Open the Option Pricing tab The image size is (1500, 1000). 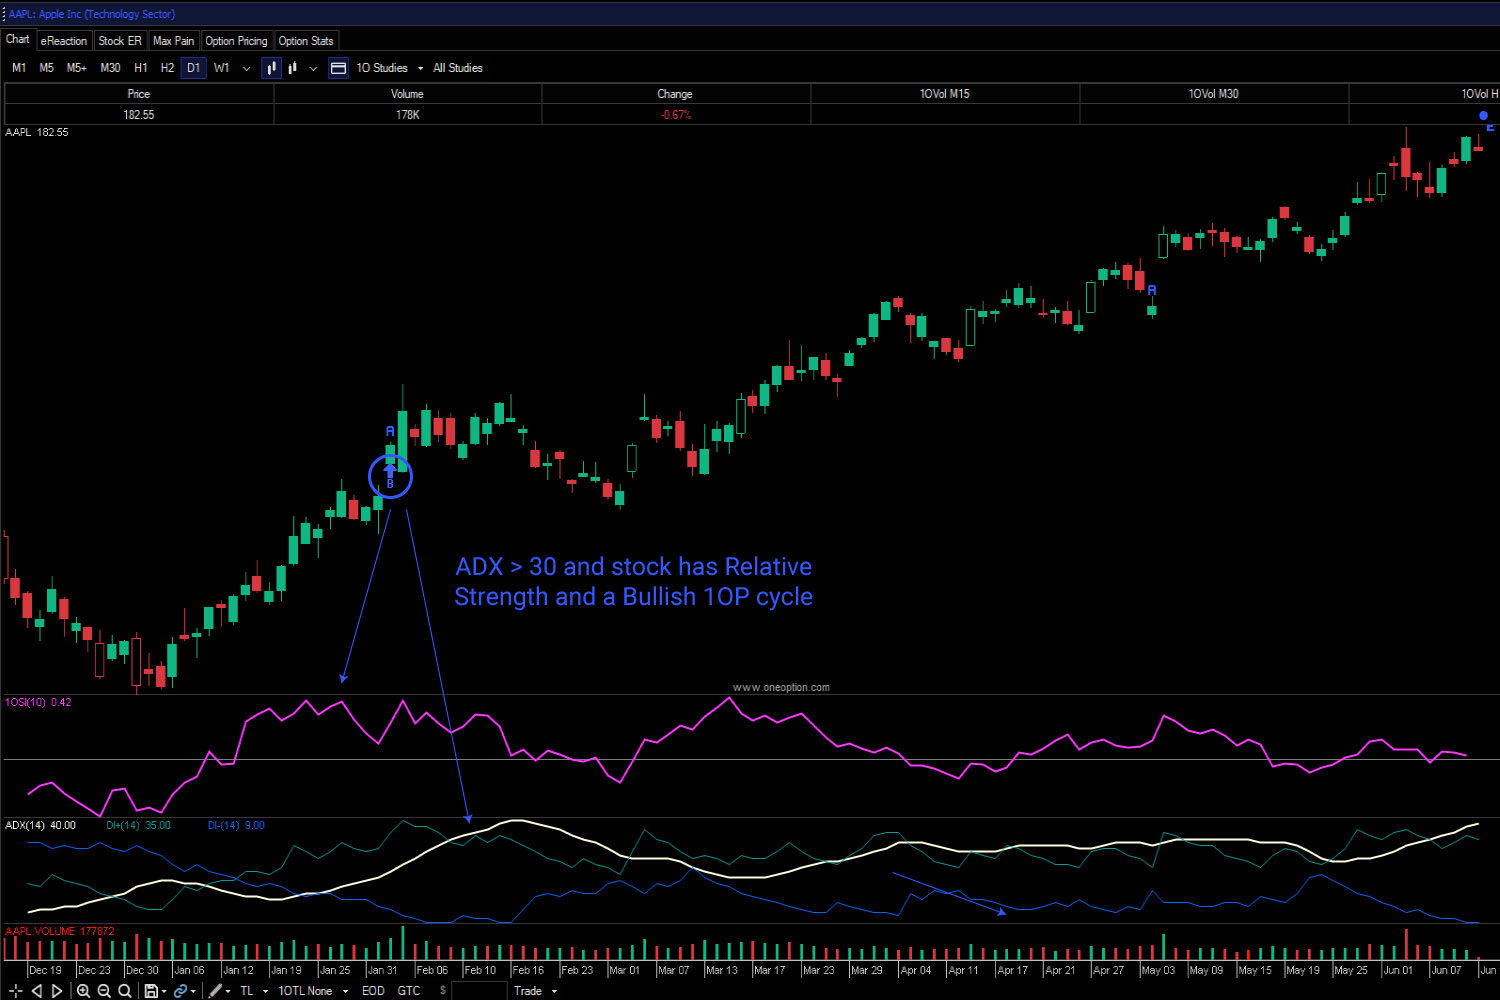(236, 40)
